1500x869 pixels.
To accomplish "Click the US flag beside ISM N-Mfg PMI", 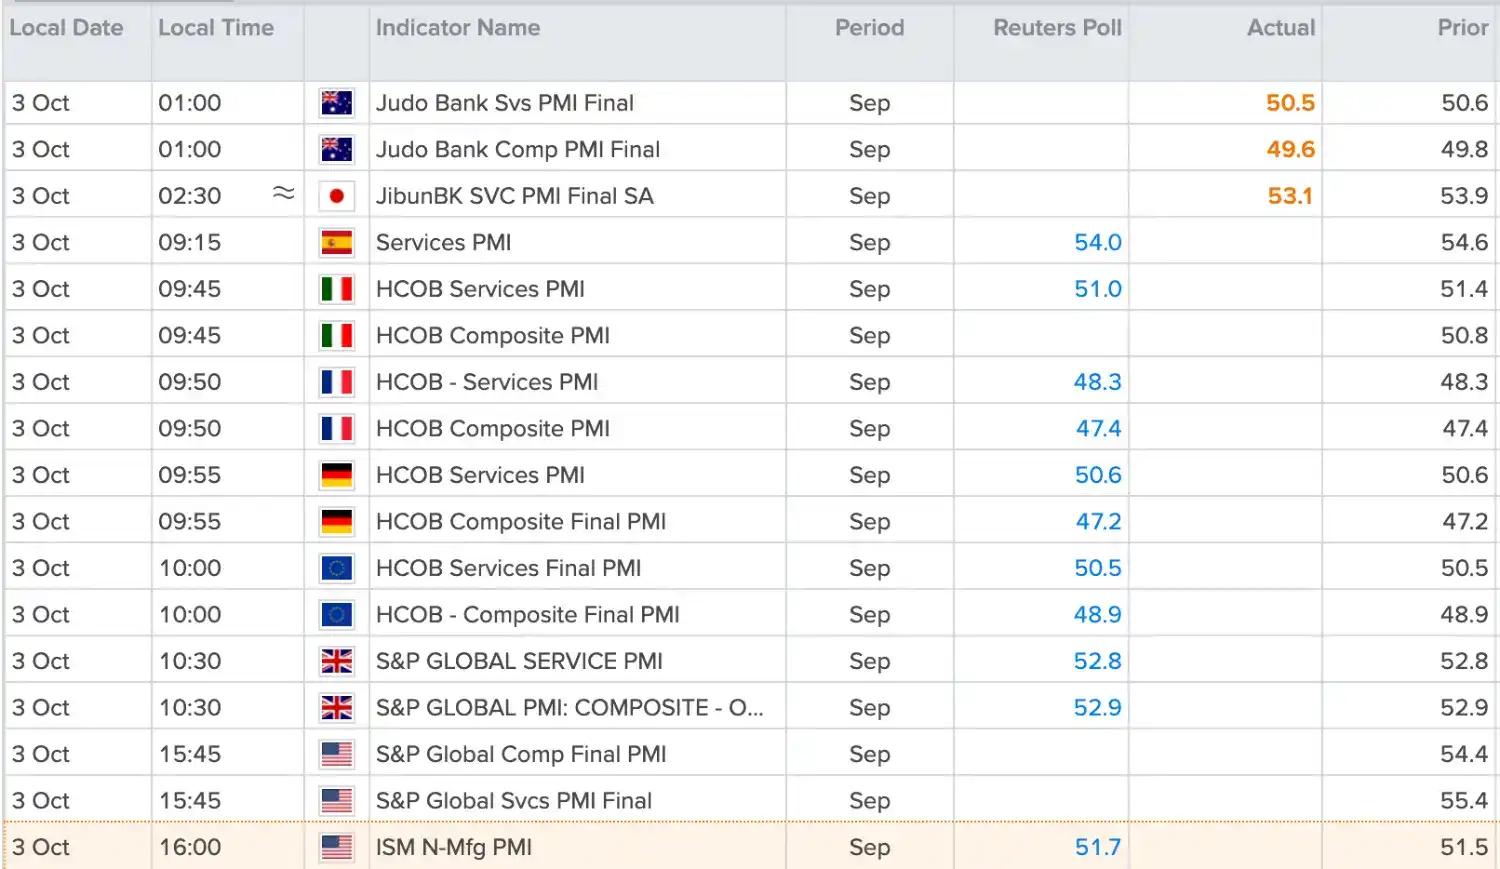I will pyautogui.click(x=337, y=847).
